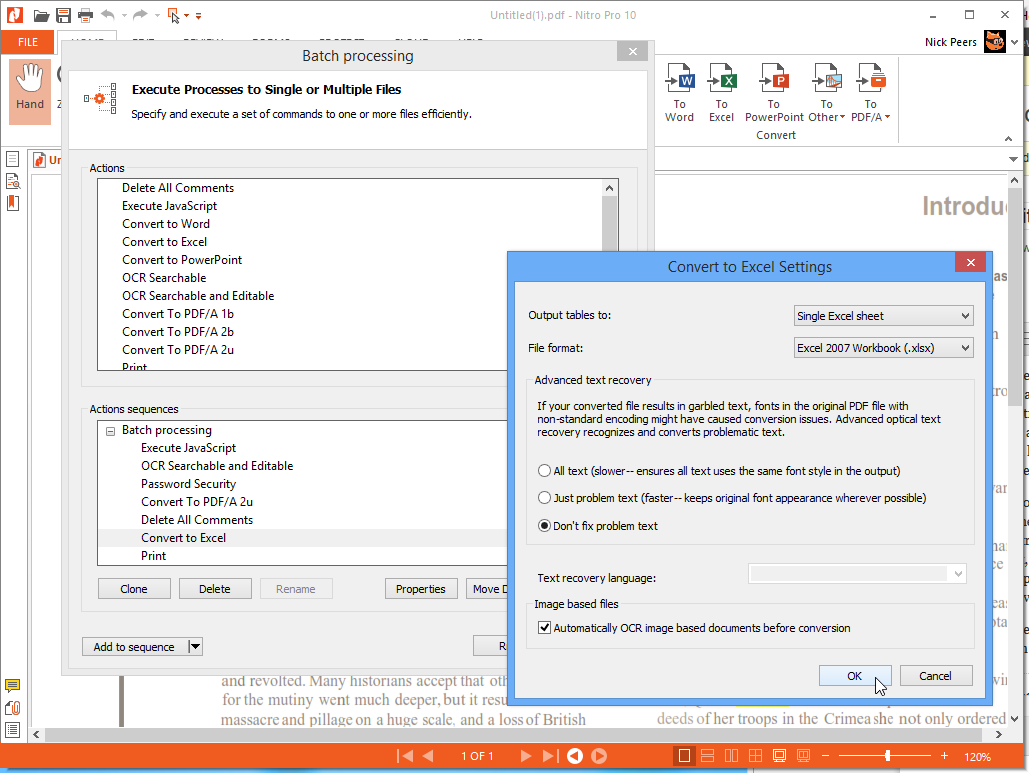
Task: Close the Batch processing dialog
Action: (633, 51)
